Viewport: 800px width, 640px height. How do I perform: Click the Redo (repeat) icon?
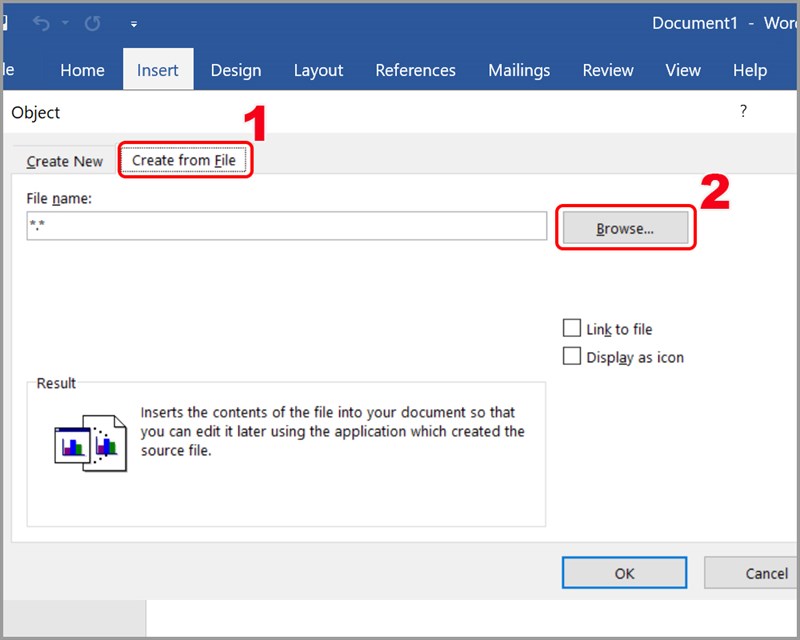[92, 23]
